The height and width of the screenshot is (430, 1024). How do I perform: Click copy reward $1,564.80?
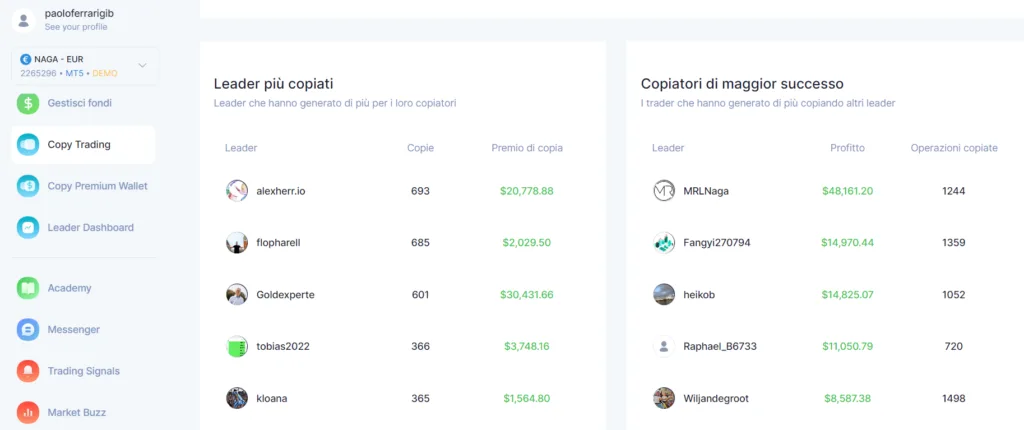point(527,398)
